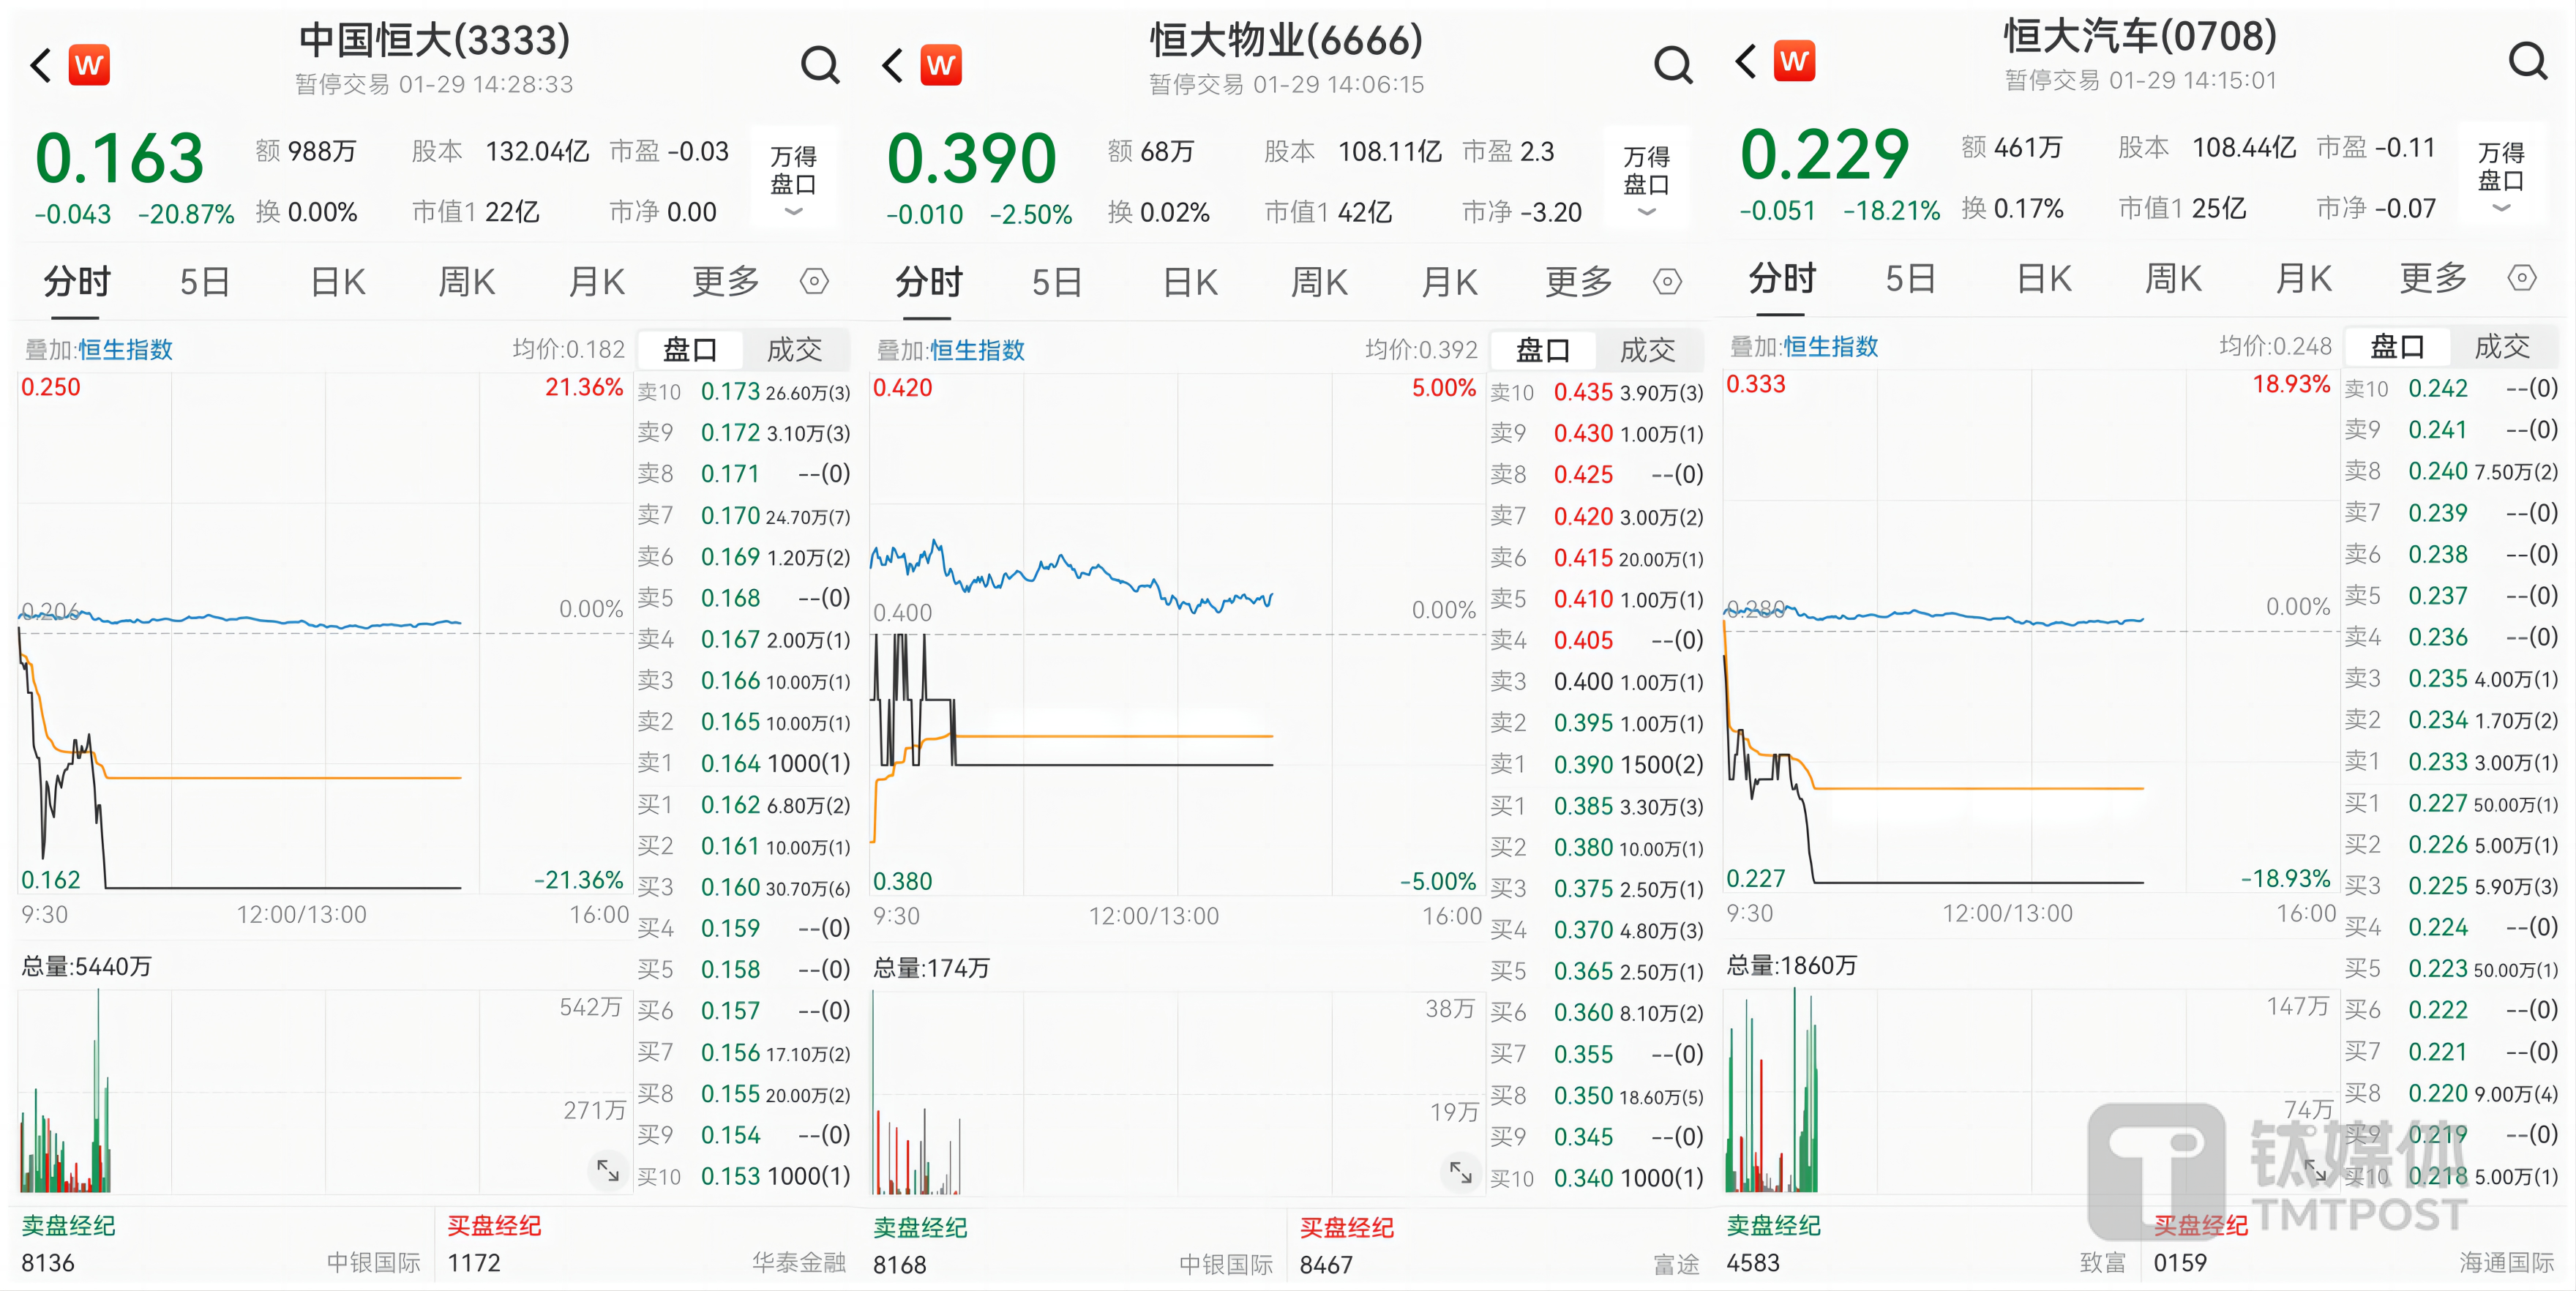Open search in 恒大物业 panel
This screenshot has width=2576, height=1291.
point(1672,66)
